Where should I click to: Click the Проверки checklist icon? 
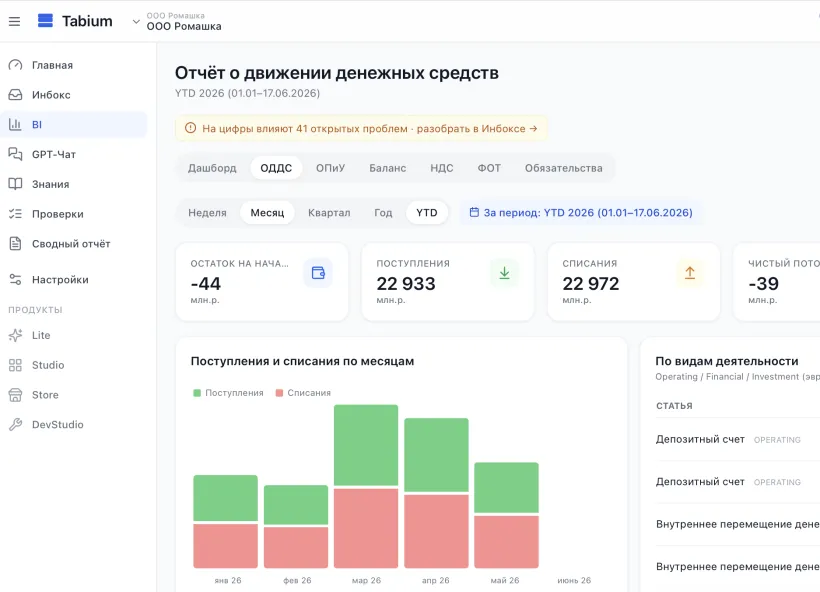pyautogui.click(x=16, y=214)
